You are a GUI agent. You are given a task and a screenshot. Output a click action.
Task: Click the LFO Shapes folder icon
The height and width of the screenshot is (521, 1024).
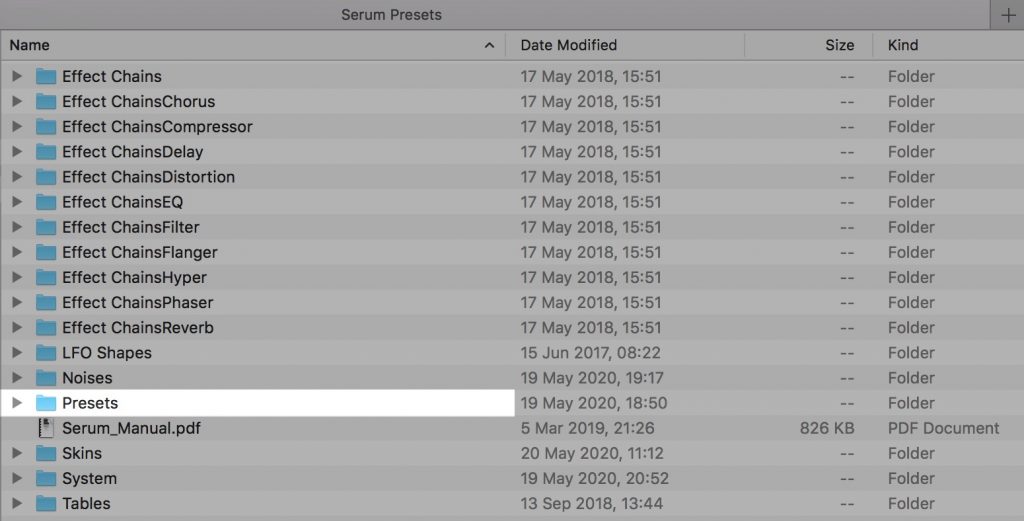[46, 353]
